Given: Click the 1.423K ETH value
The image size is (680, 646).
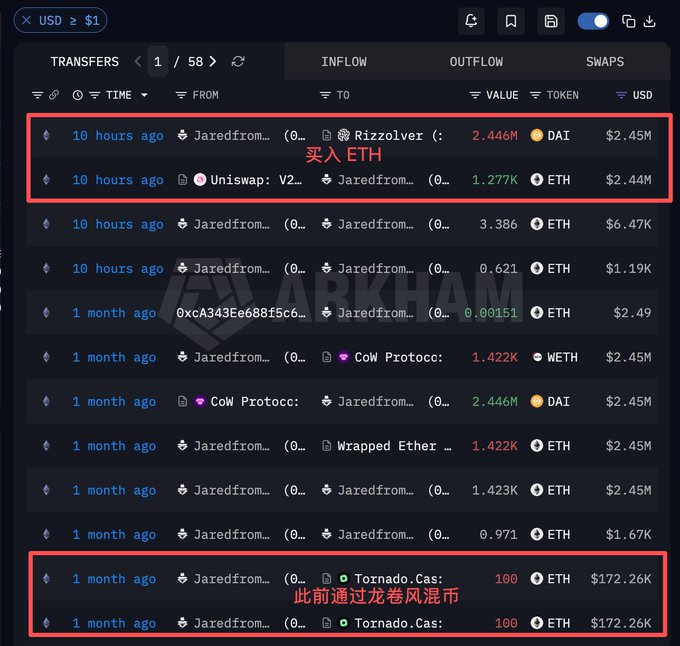Looking at the screenshot, I should pyautogui.click(x=494, y=490).
